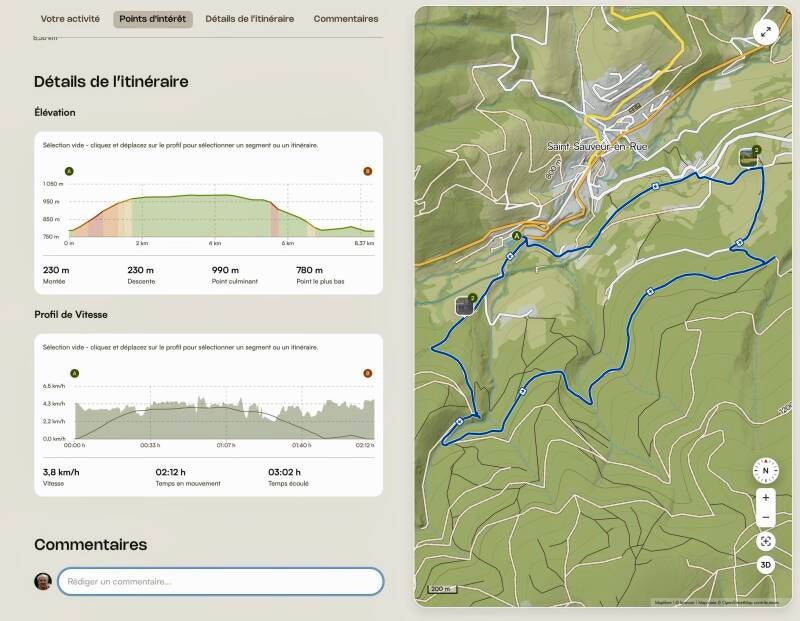800x621 pixels.
Task: Expand the map to fullscreen
Action: pyautogui.click(x=765, y=32)
